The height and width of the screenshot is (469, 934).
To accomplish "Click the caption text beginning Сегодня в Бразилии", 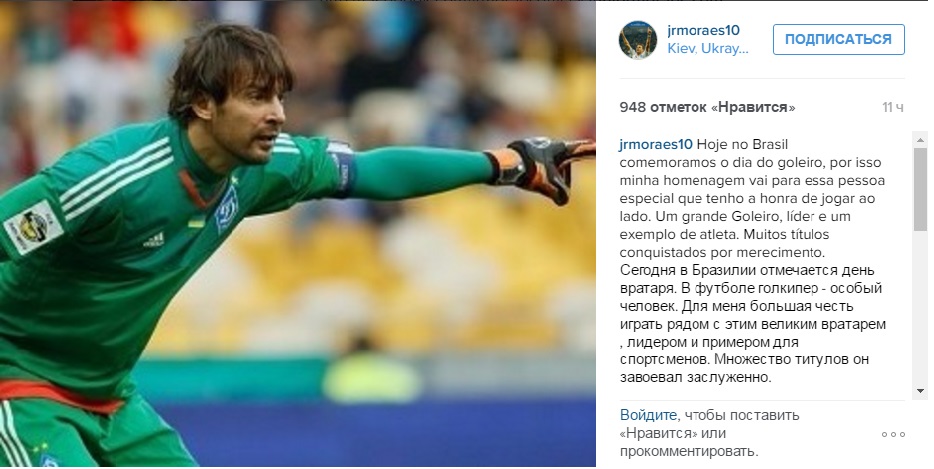I will 753,324.
